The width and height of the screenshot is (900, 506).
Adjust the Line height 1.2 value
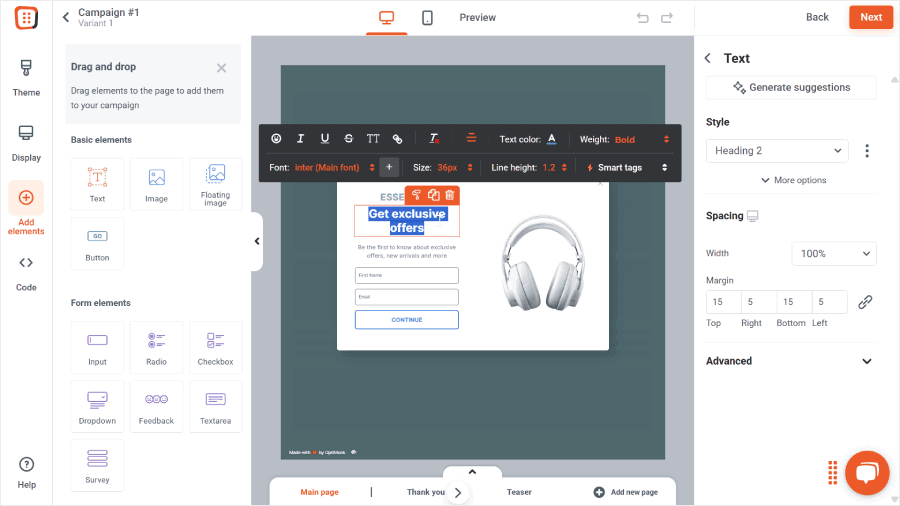[554, 168]
